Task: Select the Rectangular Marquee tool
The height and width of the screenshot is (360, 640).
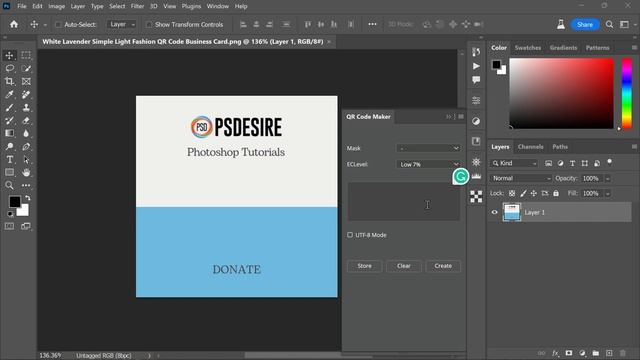Action: click(26, 55)
